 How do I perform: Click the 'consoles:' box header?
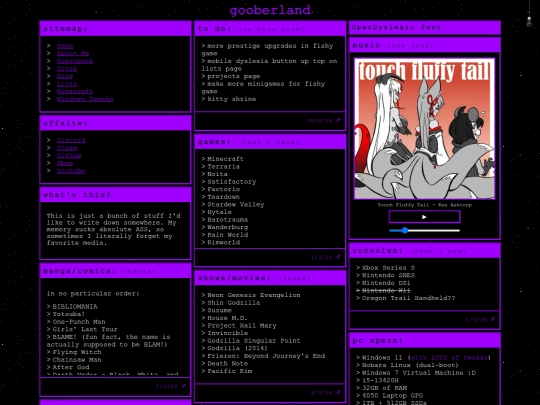click(x=425, y=251)
